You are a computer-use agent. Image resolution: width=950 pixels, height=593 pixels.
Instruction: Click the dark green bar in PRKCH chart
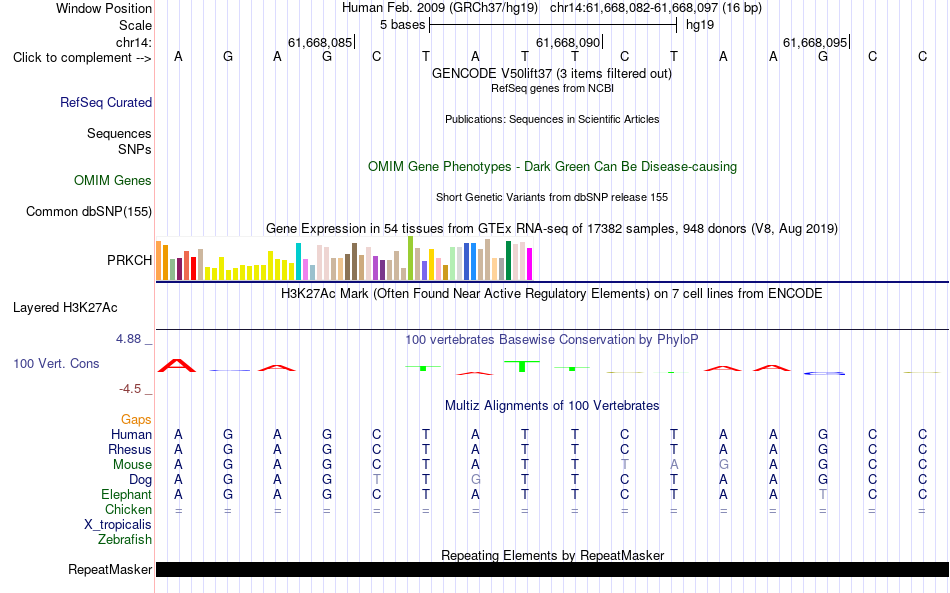[508, 260]
